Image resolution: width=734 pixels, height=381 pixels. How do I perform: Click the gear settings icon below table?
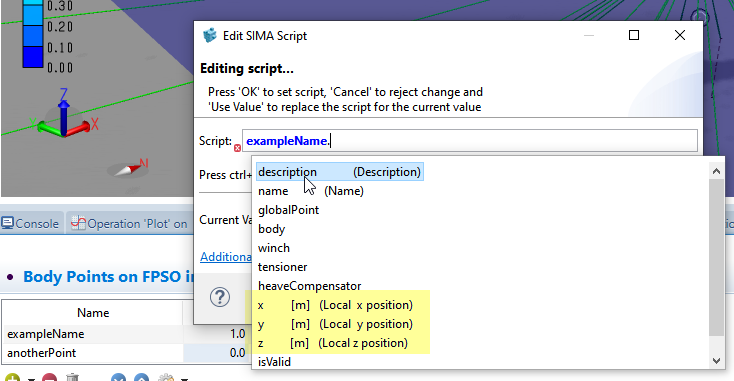pyautogui.click(x=167, y=378)
